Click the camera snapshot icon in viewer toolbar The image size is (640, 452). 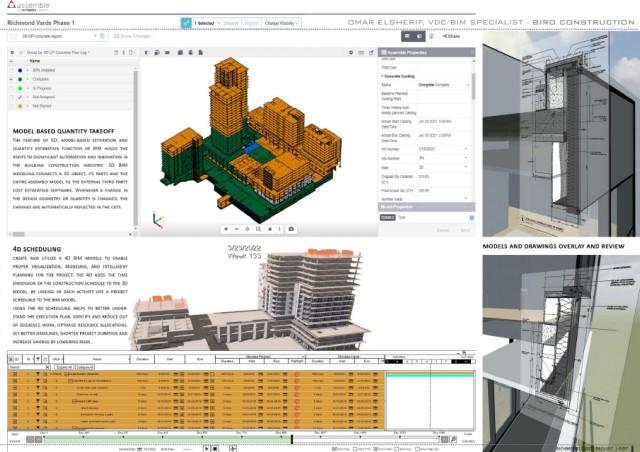(291, 229)
